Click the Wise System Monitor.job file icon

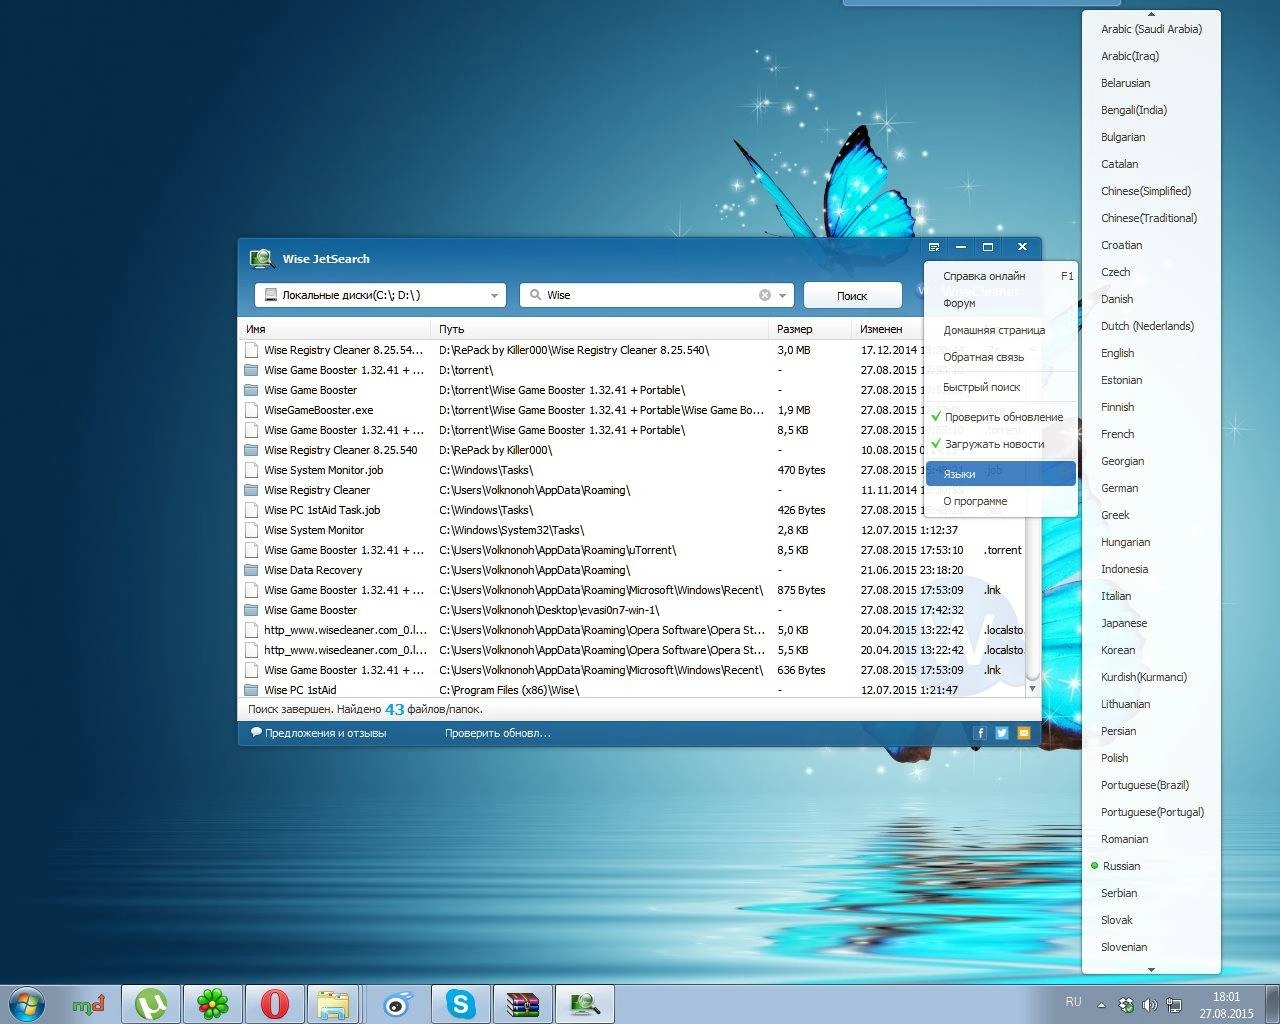click(252, 470)
